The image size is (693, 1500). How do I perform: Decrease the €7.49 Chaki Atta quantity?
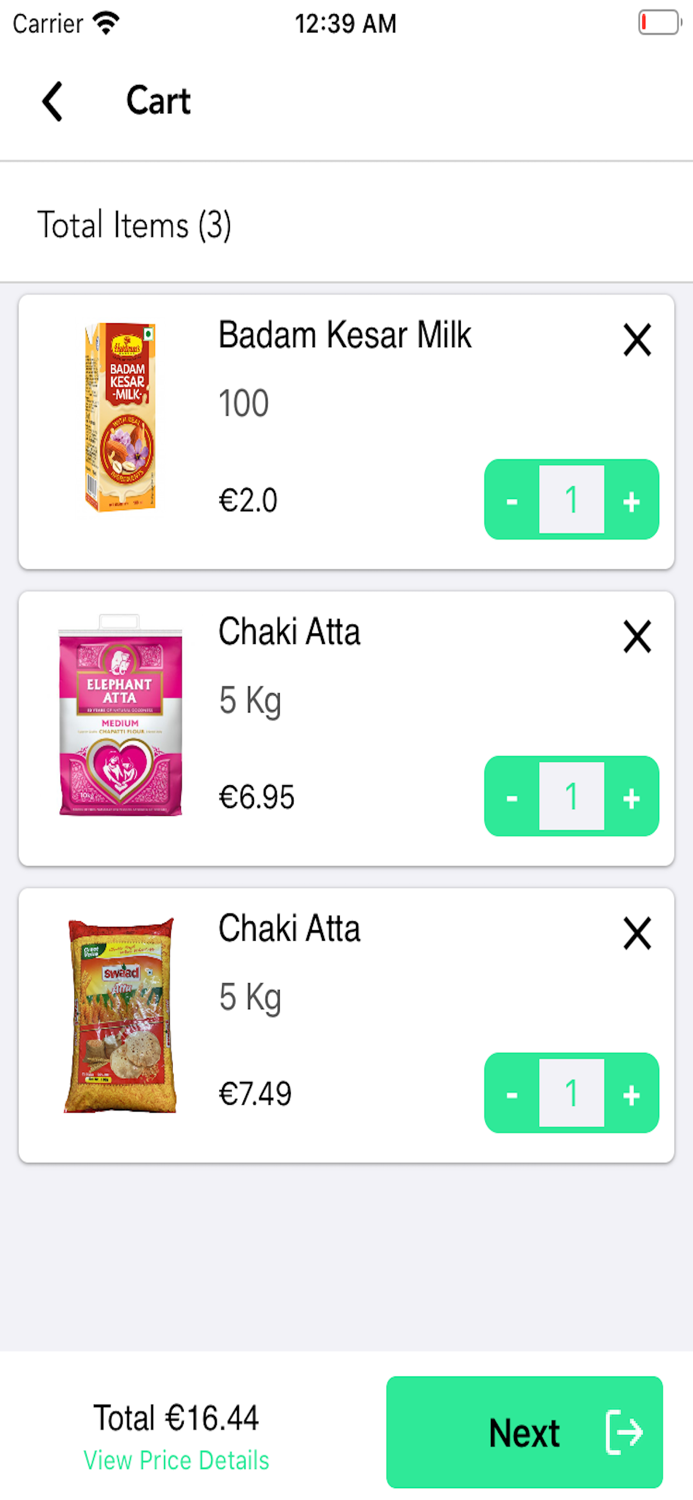511,1093
